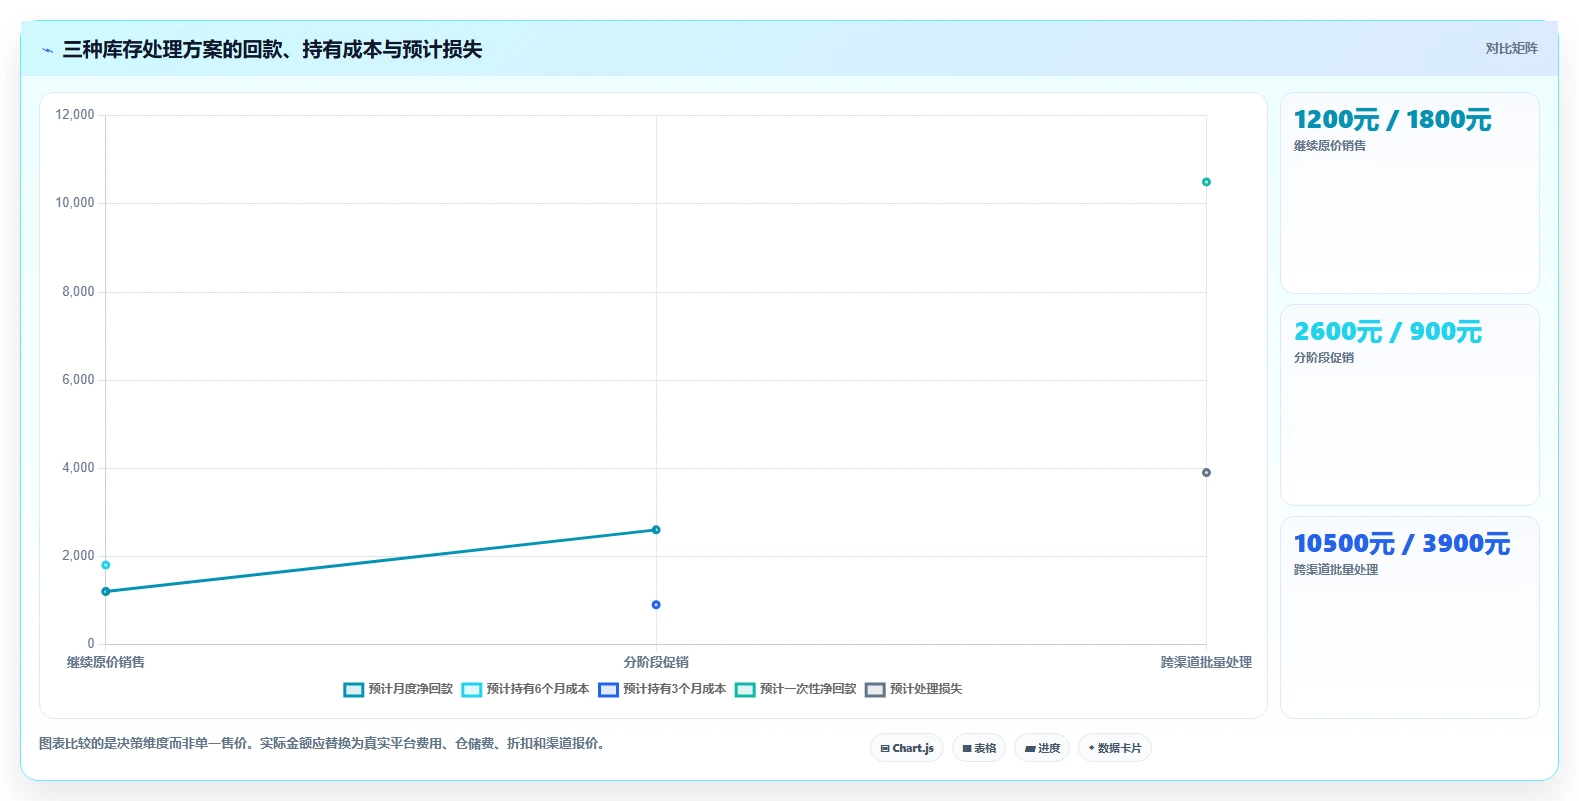This screenshot has height=801, width=1579.
Task: Click the 分阶段促销 x-axis label
Action: pyautogui.click(x=656, y=662)
